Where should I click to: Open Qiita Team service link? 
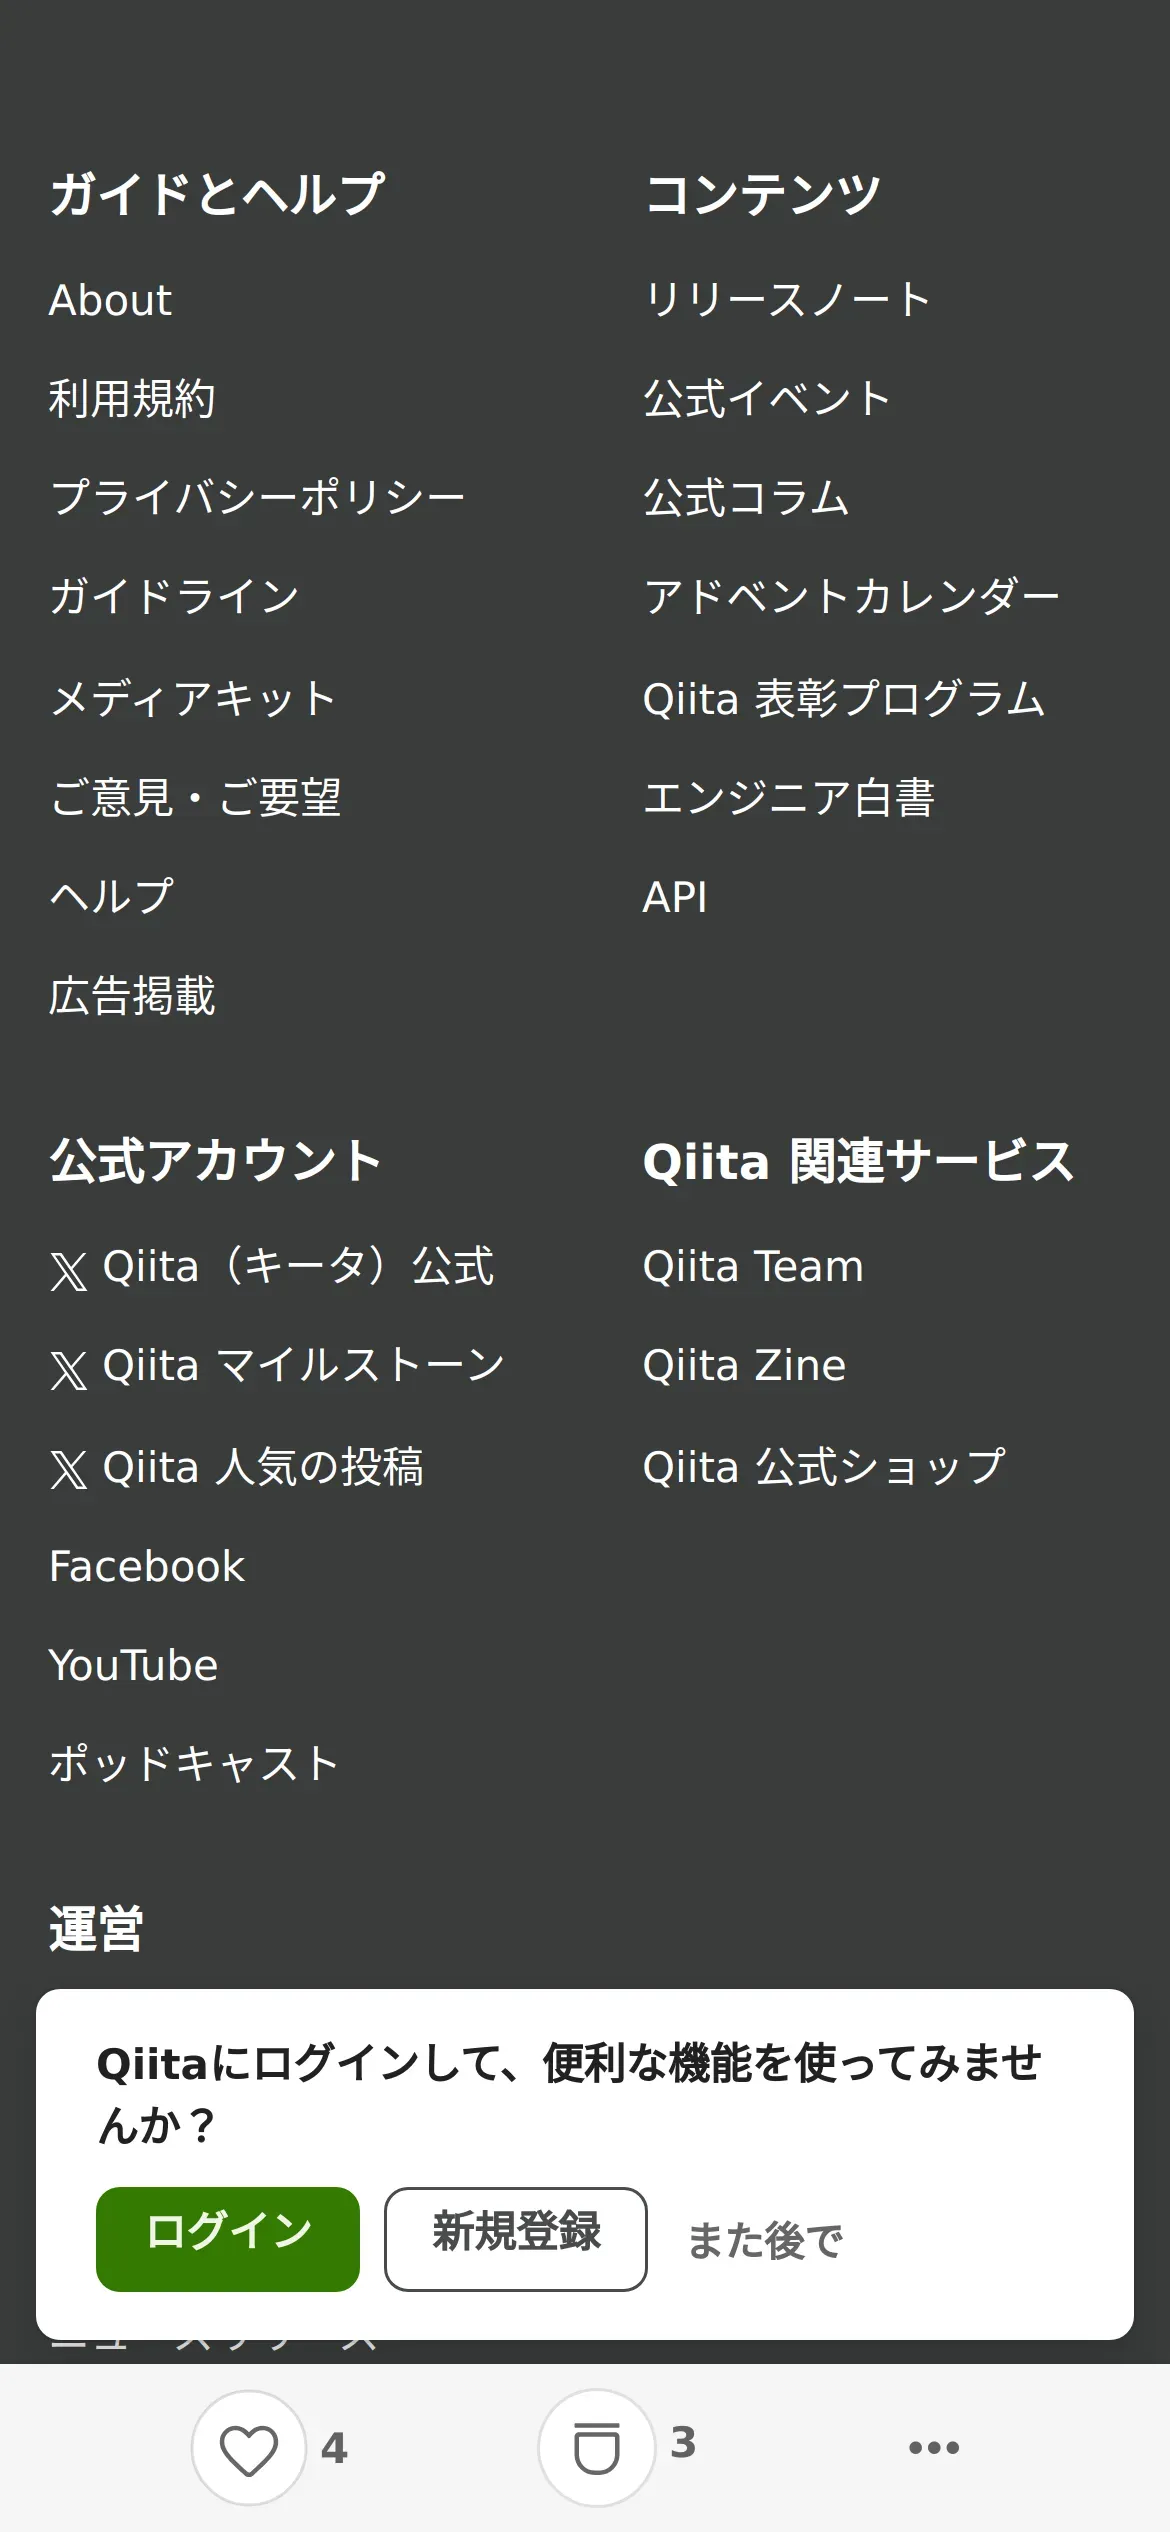click(x=753, y=1266)
